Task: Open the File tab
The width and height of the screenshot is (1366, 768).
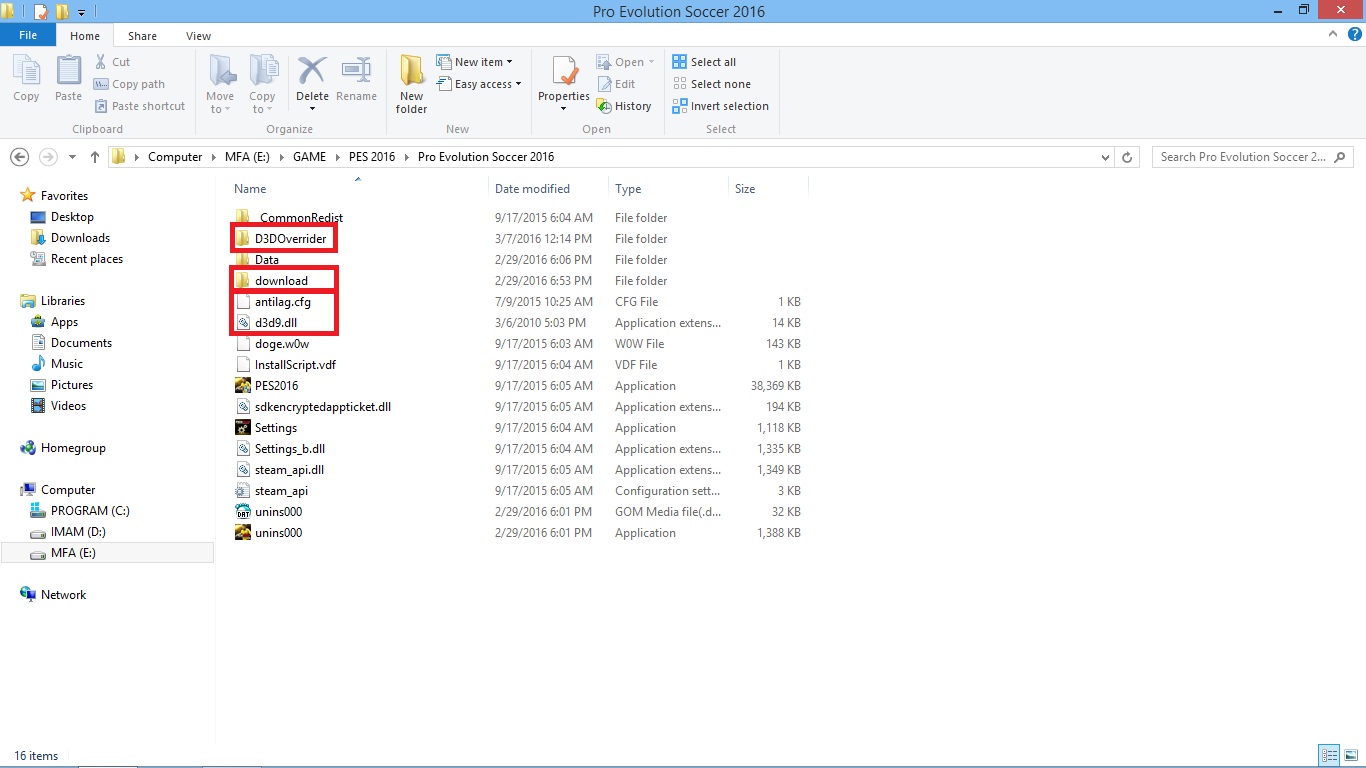Action: pyautogui.click(x=28, y=35)
